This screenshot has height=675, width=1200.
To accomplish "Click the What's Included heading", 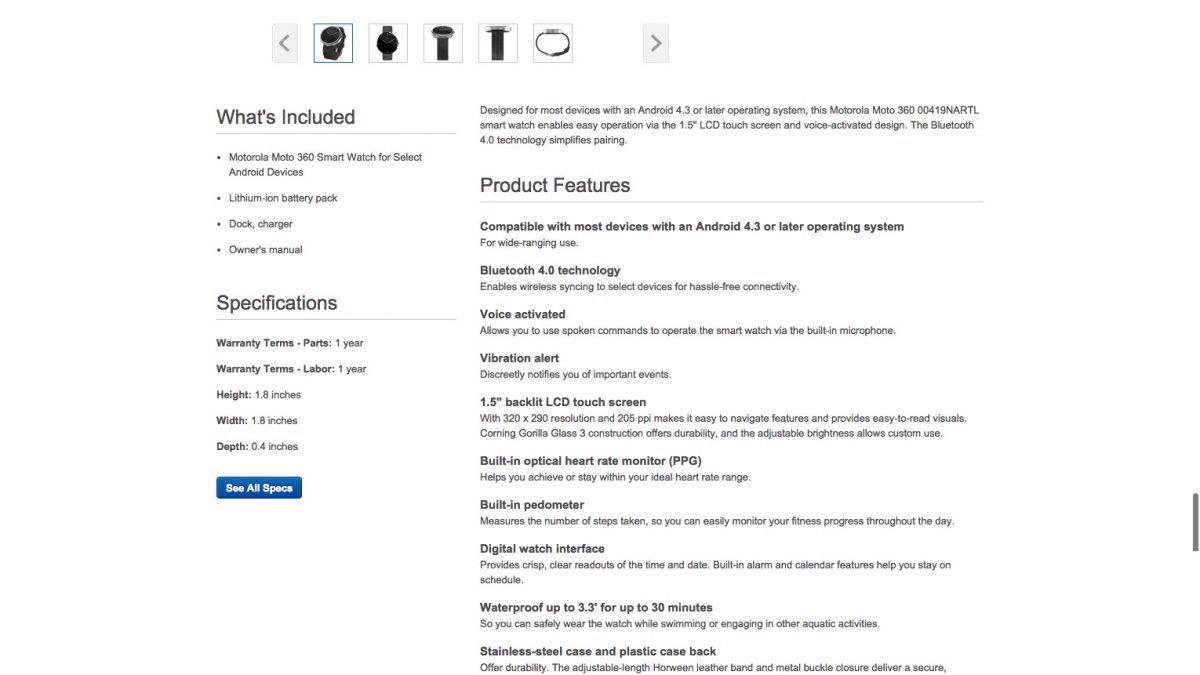I will 286,117.
